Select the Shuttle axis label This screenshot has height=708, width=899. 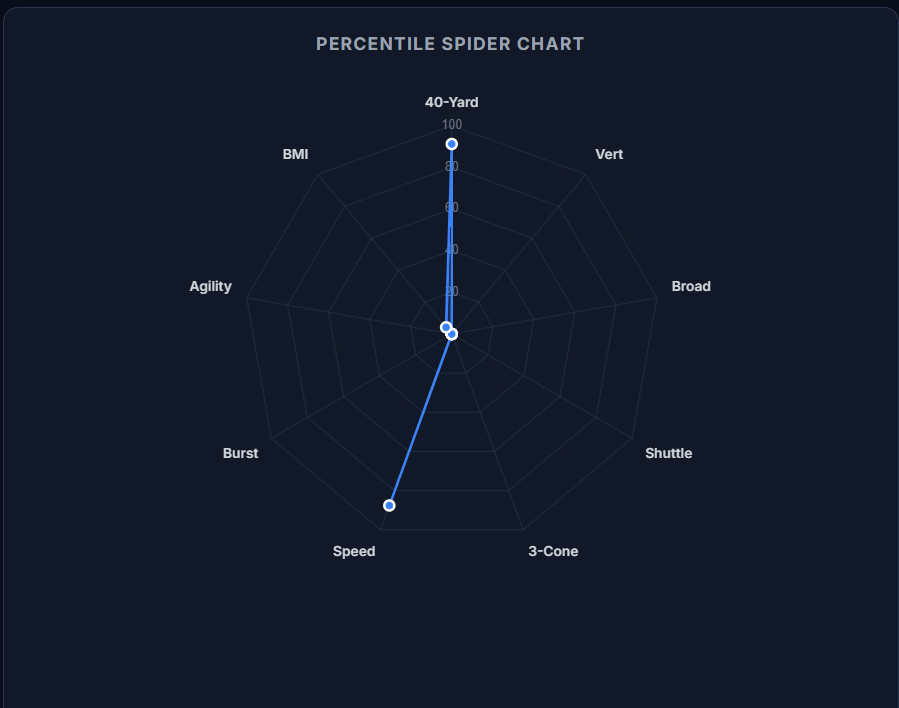668,453
